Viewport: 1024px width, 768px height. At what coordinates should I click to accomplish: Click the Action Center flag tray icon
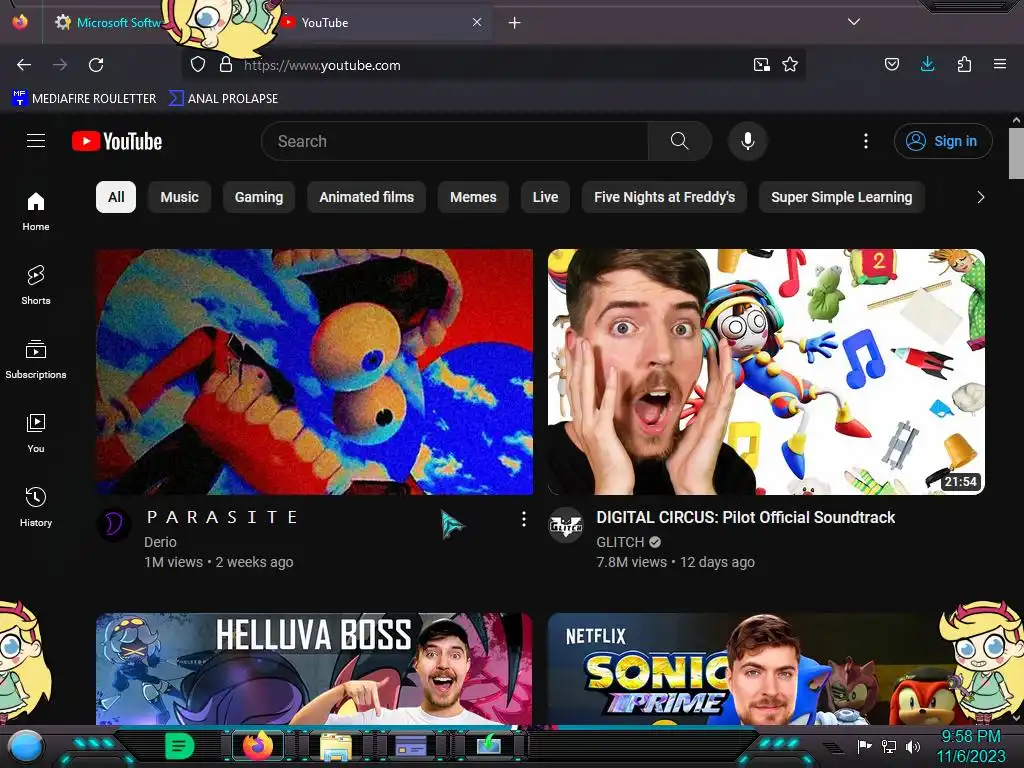click(x=865, y=746)
